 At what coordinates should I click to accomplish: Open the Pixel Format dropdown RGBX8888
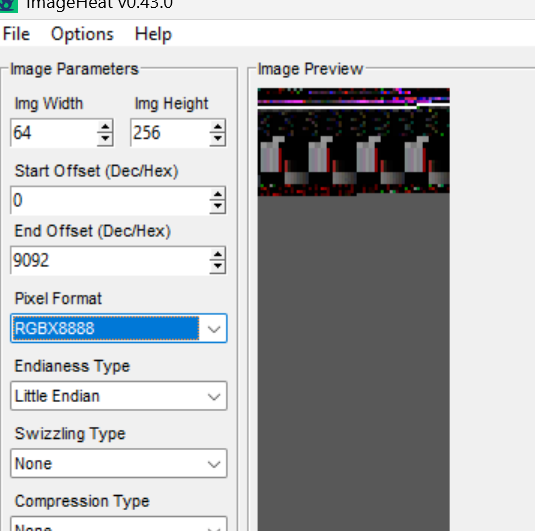pyautogui.click(x=119, y=328)
